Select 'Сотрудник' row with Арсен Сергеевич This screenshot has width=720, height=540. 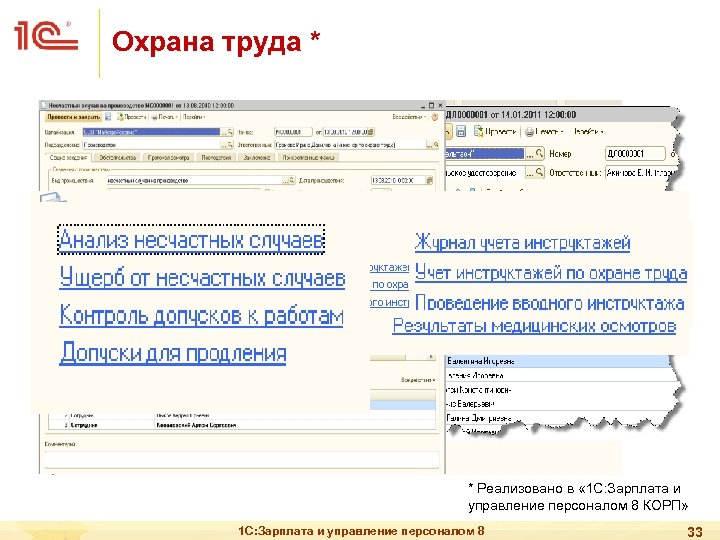tap(242, 425)
